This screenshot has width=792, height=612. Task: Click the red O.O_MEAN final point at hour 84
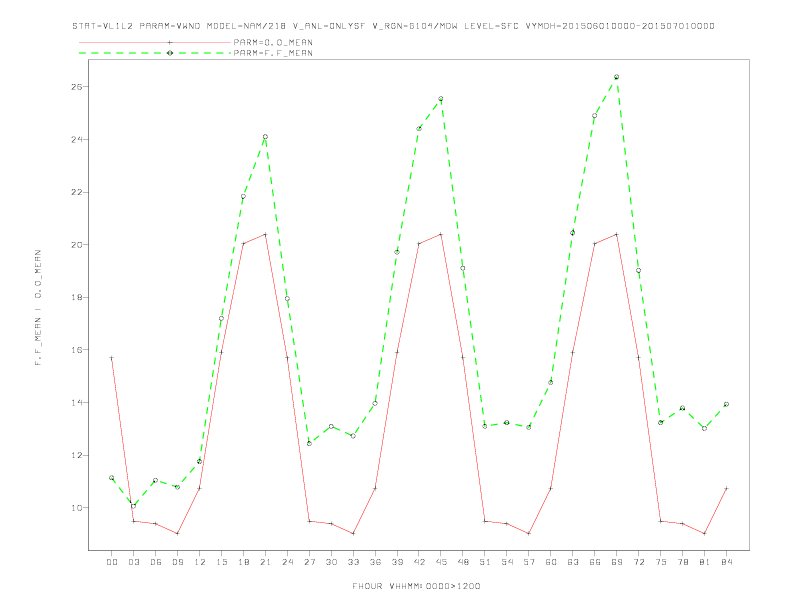(x=726, y=488)
